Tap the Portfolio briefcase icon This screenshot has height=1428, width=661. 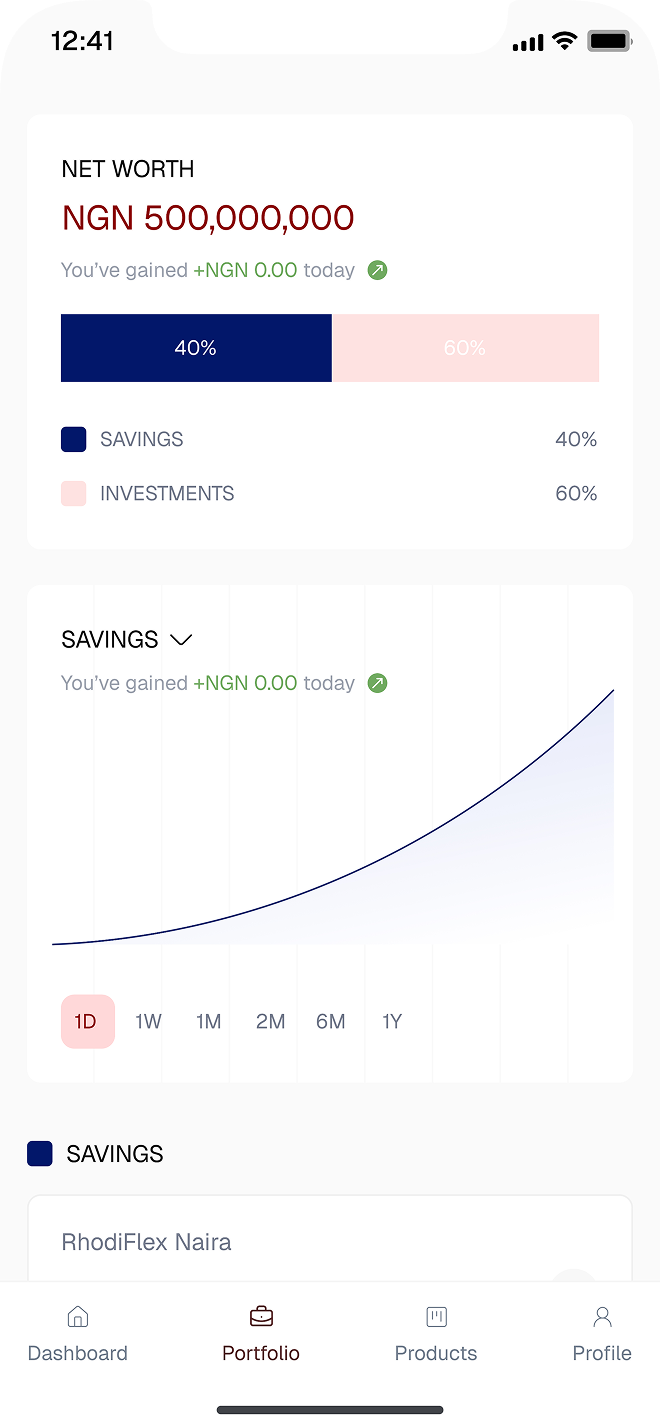261,1316
